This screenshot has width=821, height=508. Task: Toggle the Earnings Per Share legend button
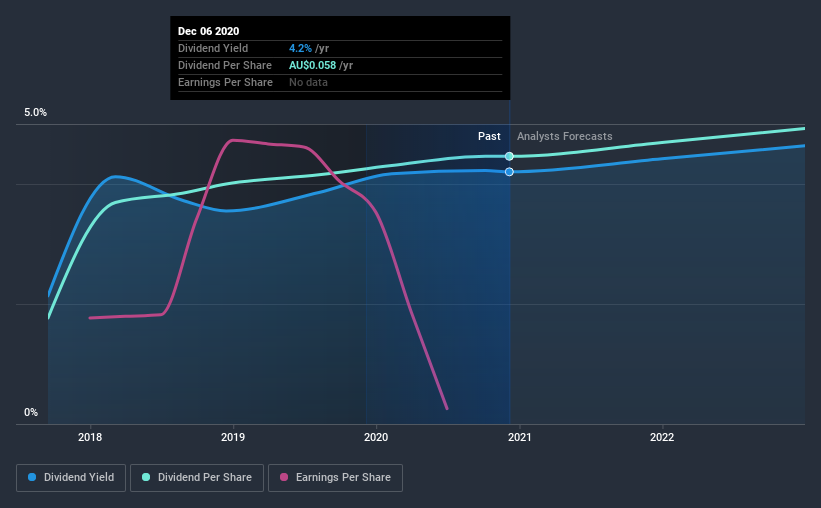point(335,478)
